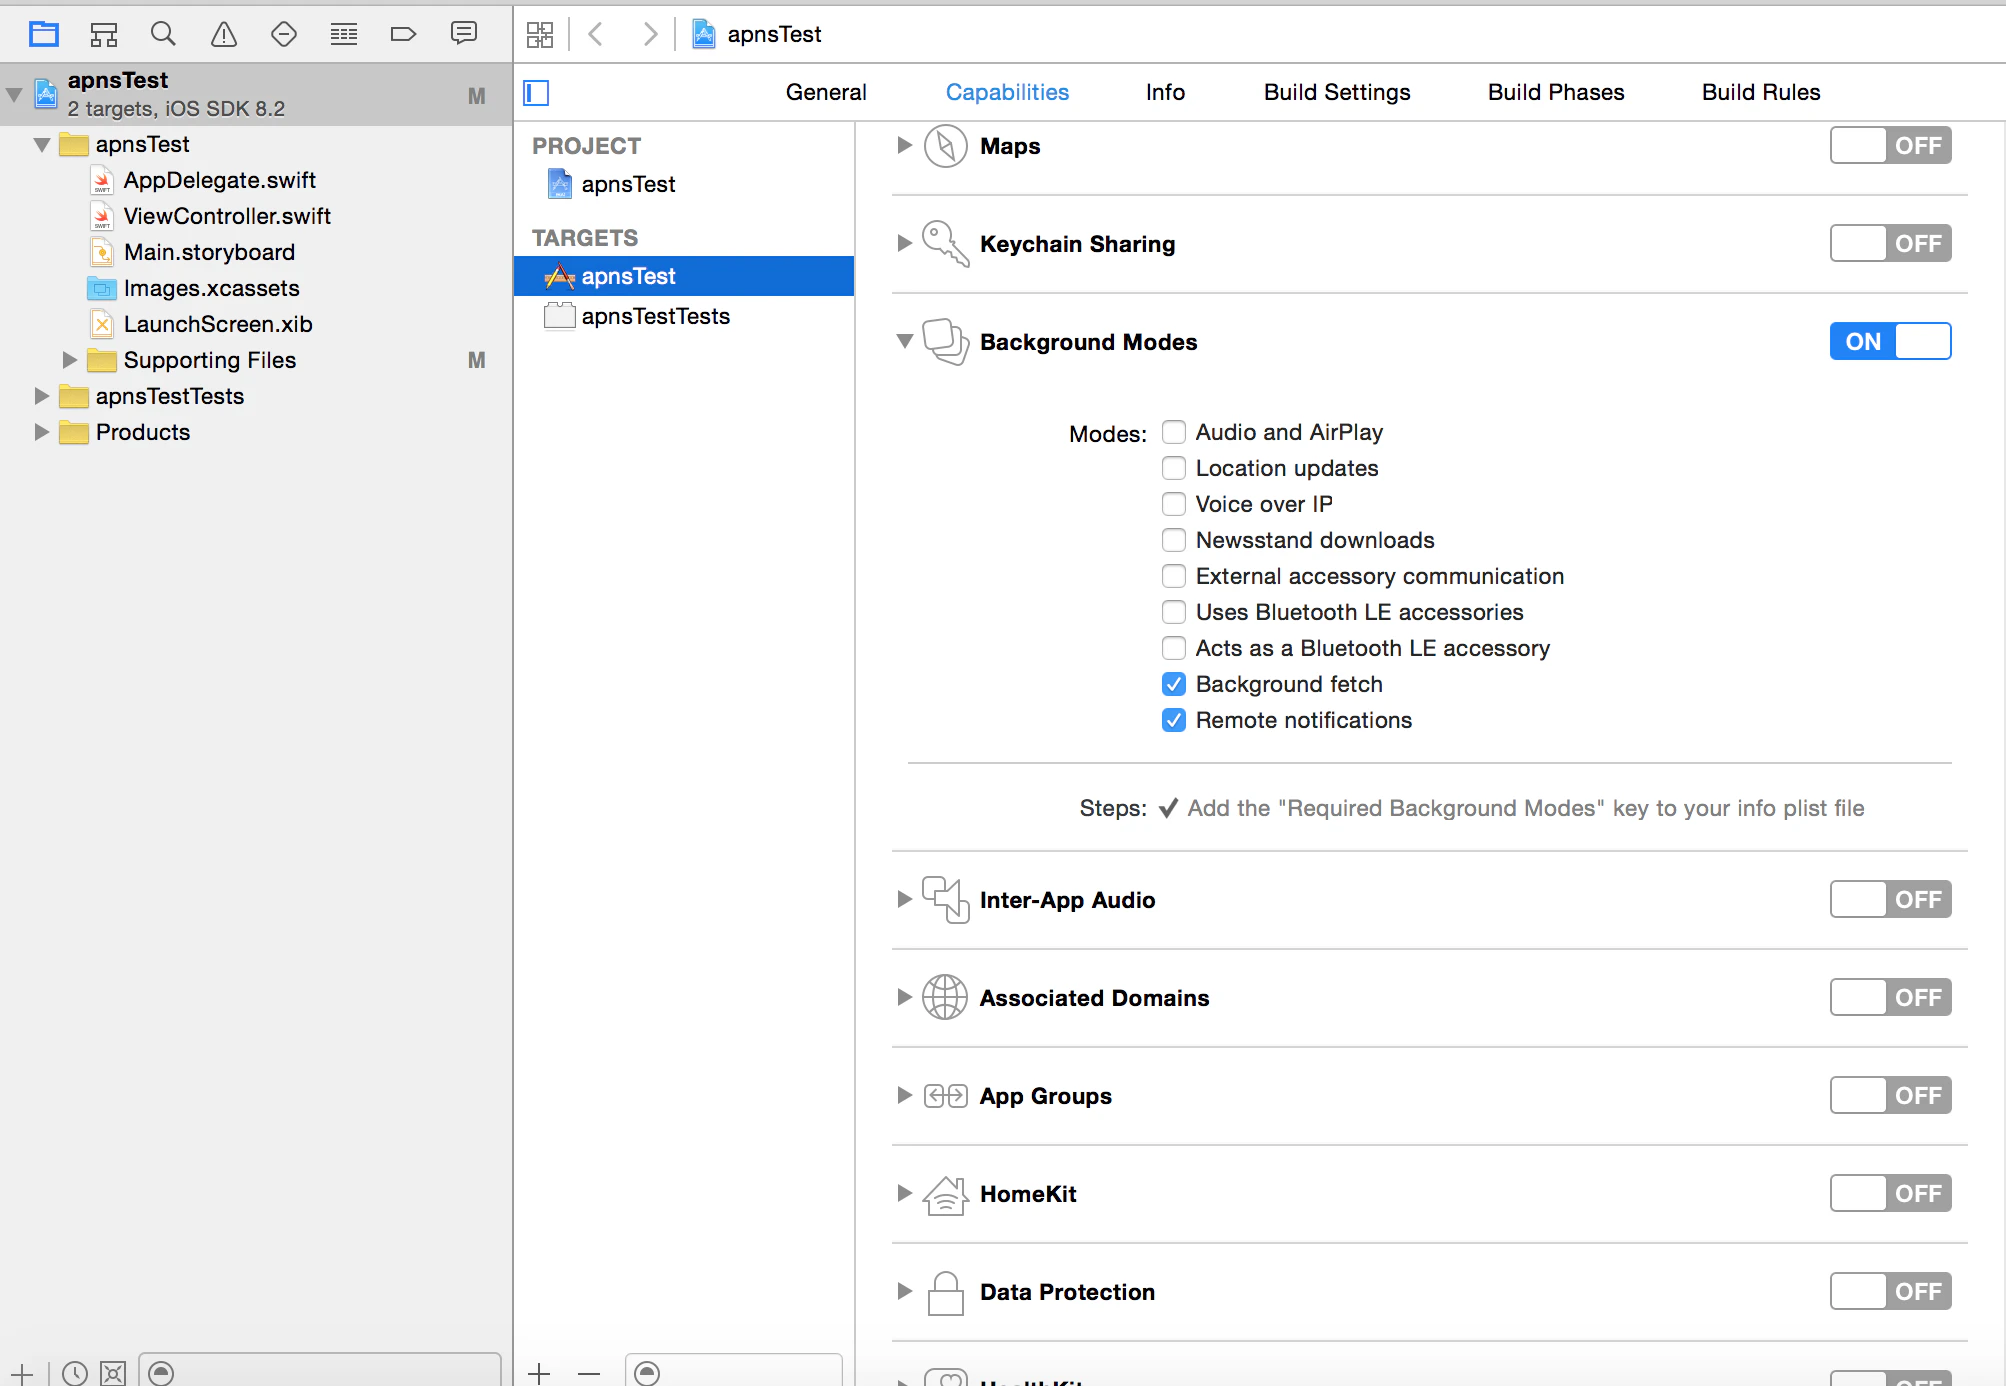
Task: Remove target with the minus button
Action: [x=589, y=1373]
